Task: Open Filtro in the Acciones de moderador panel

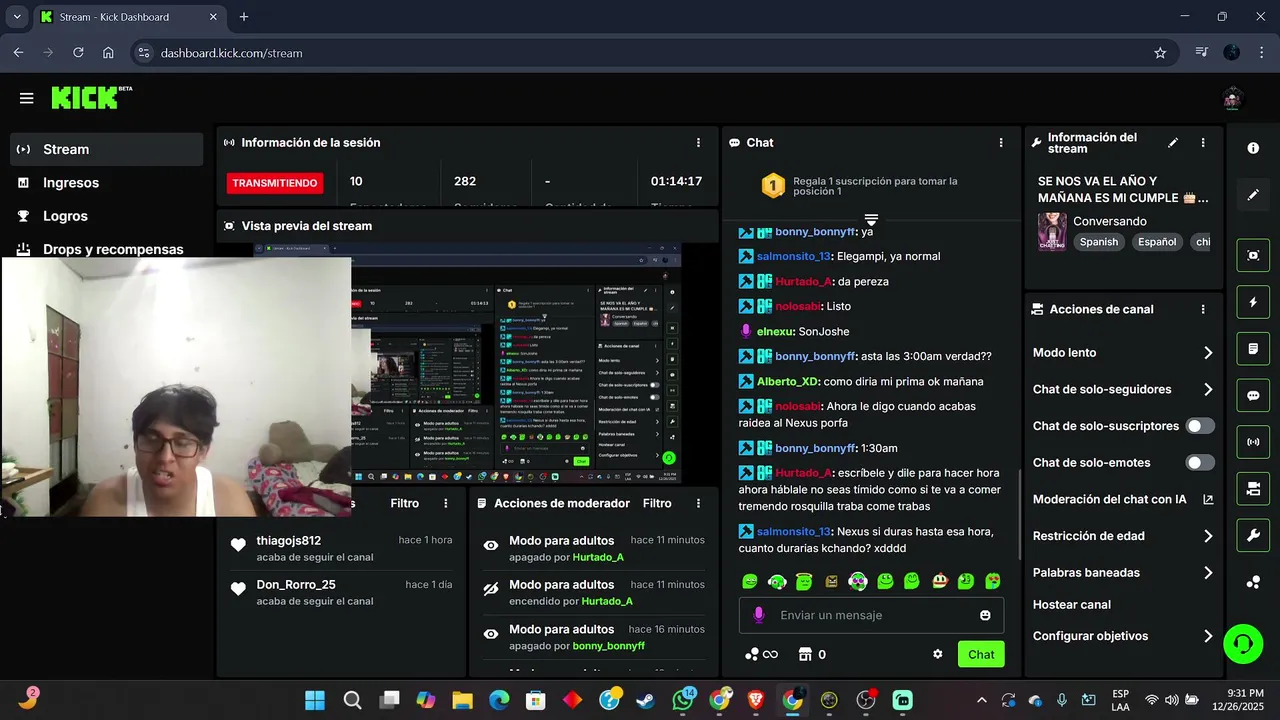Action: coord(657,504)
